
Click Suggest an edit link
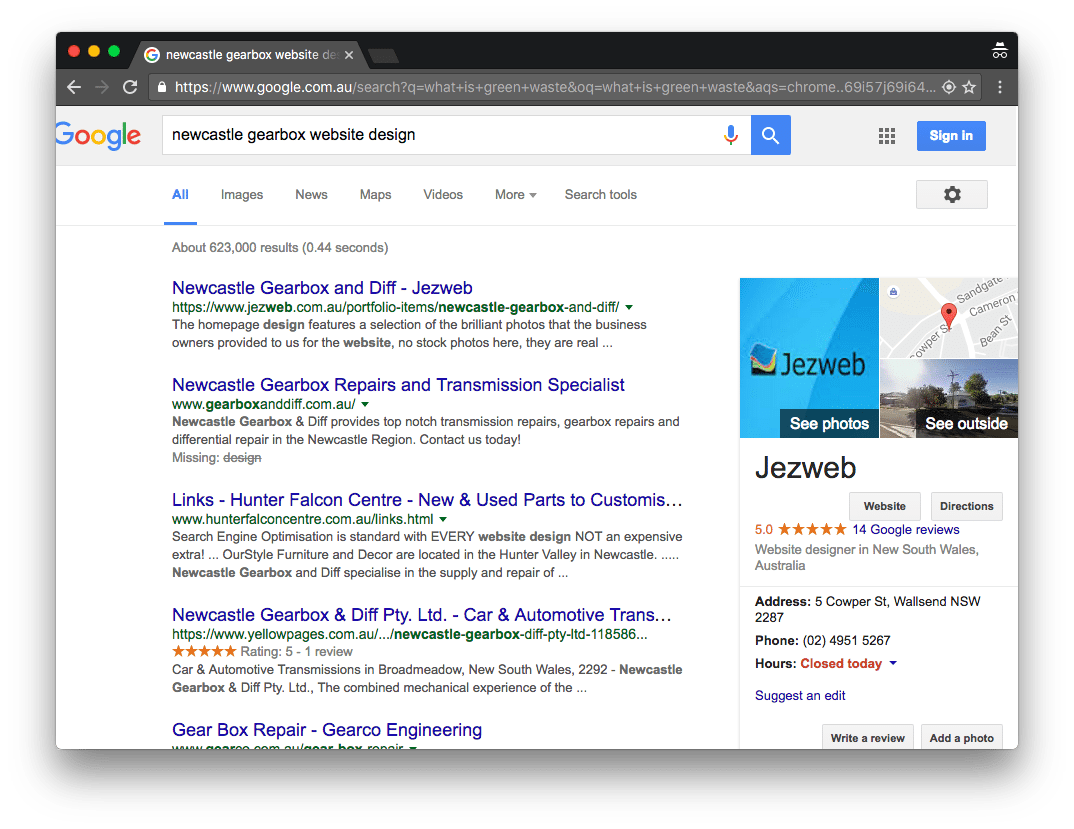(x=800, y=695)
